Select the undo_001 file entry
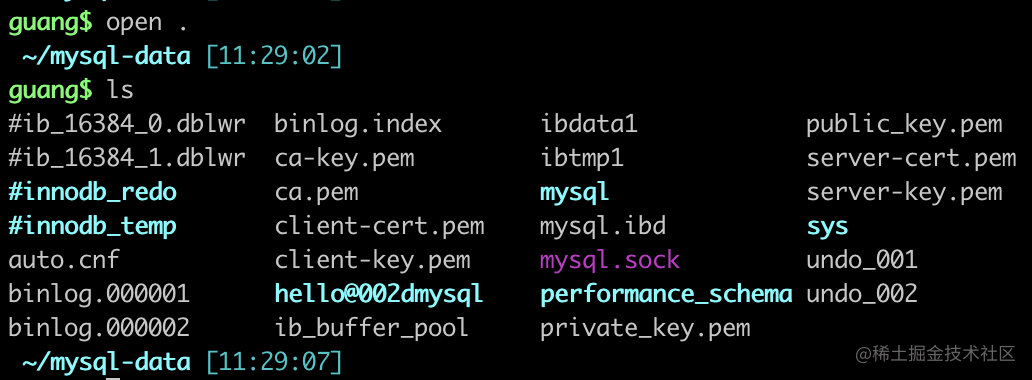Image resolution: width=1032 pixels, height=380 pixels. pyautogui.click(x=862, y=260)
